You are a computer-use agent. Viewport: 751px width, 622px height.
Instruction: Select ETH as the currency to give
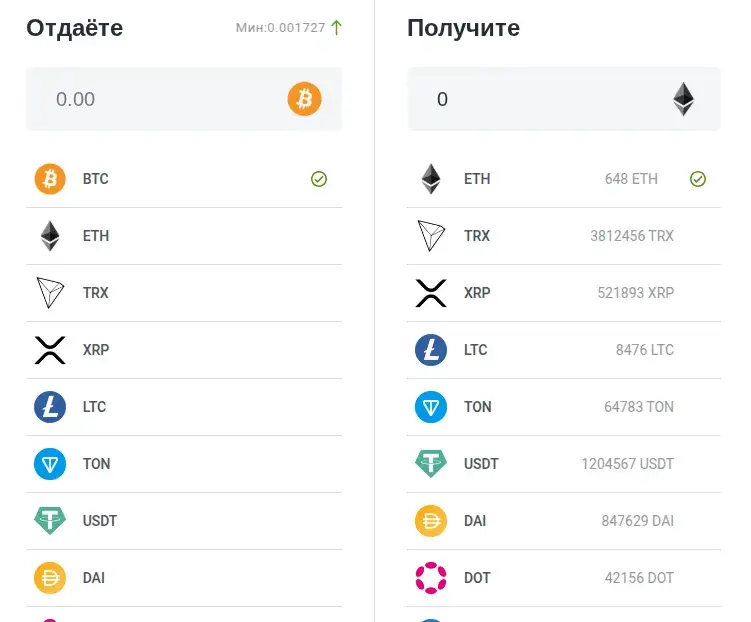click(184, 236)
